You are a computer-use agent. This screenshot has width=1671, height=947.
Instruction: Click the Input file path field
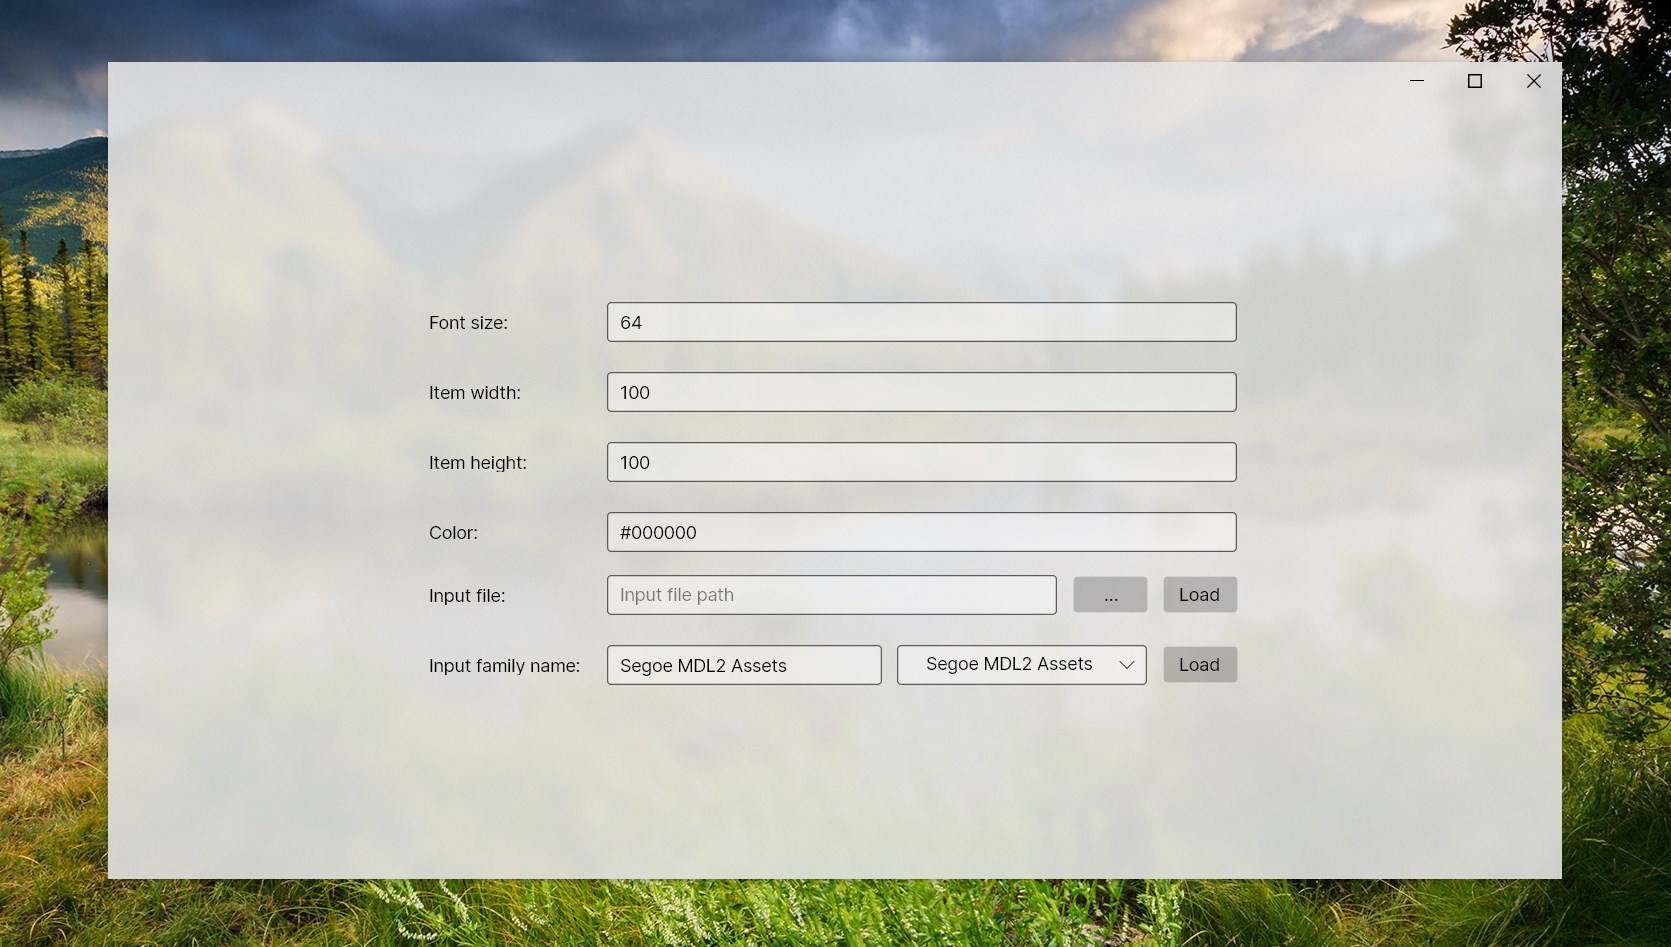click(x=831, y=595)
